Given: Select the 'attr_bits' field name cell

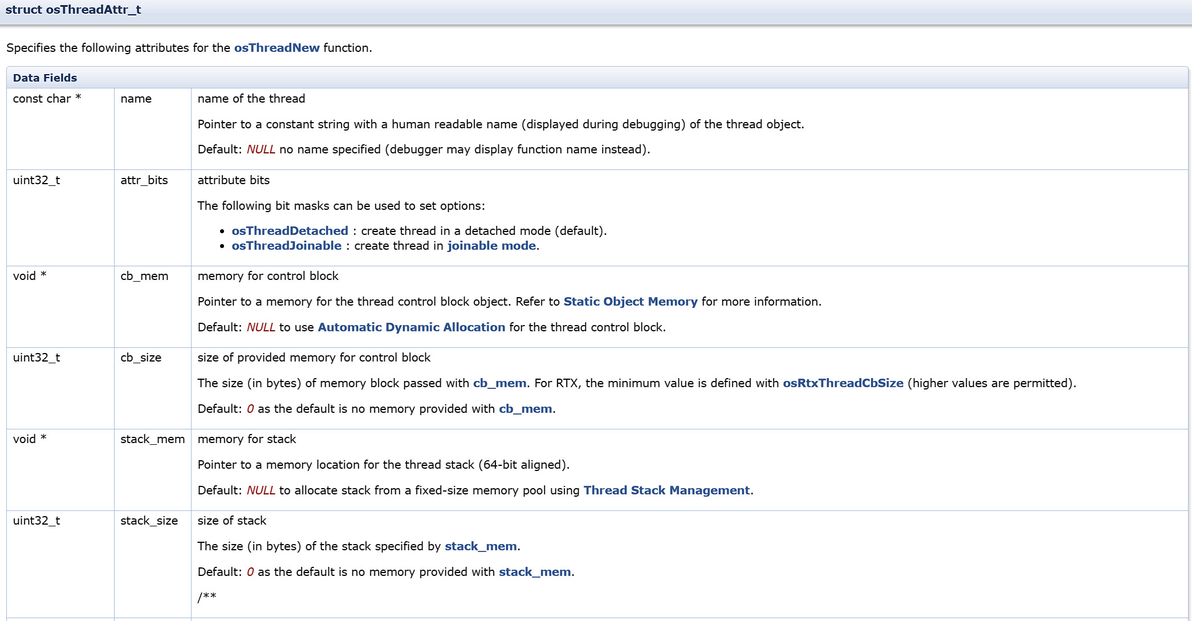Looking at the screenshot, I should 144,180.
